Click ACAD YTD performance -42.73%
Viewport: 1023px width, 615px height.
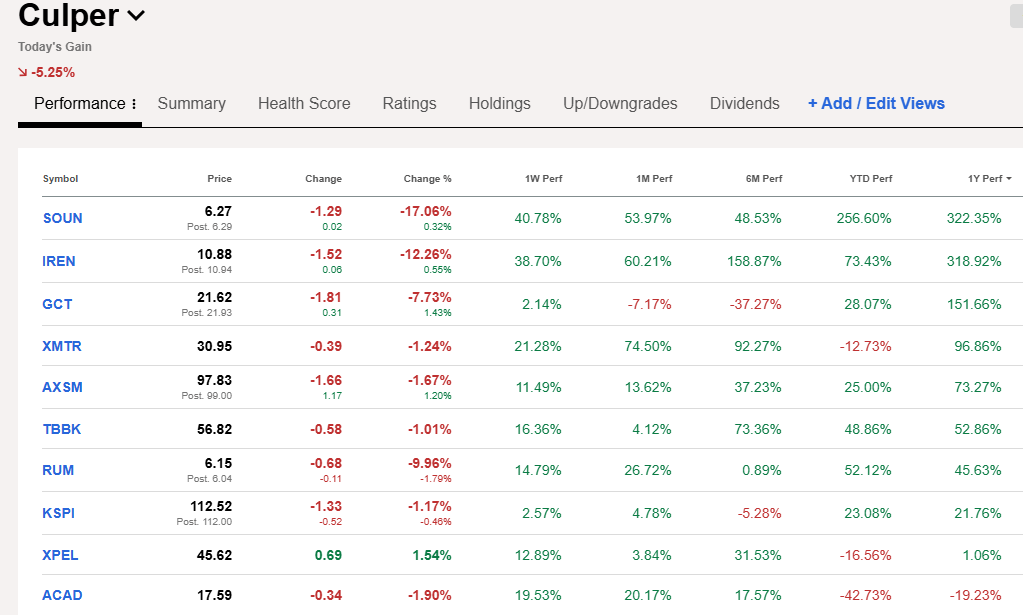(865, 595)
